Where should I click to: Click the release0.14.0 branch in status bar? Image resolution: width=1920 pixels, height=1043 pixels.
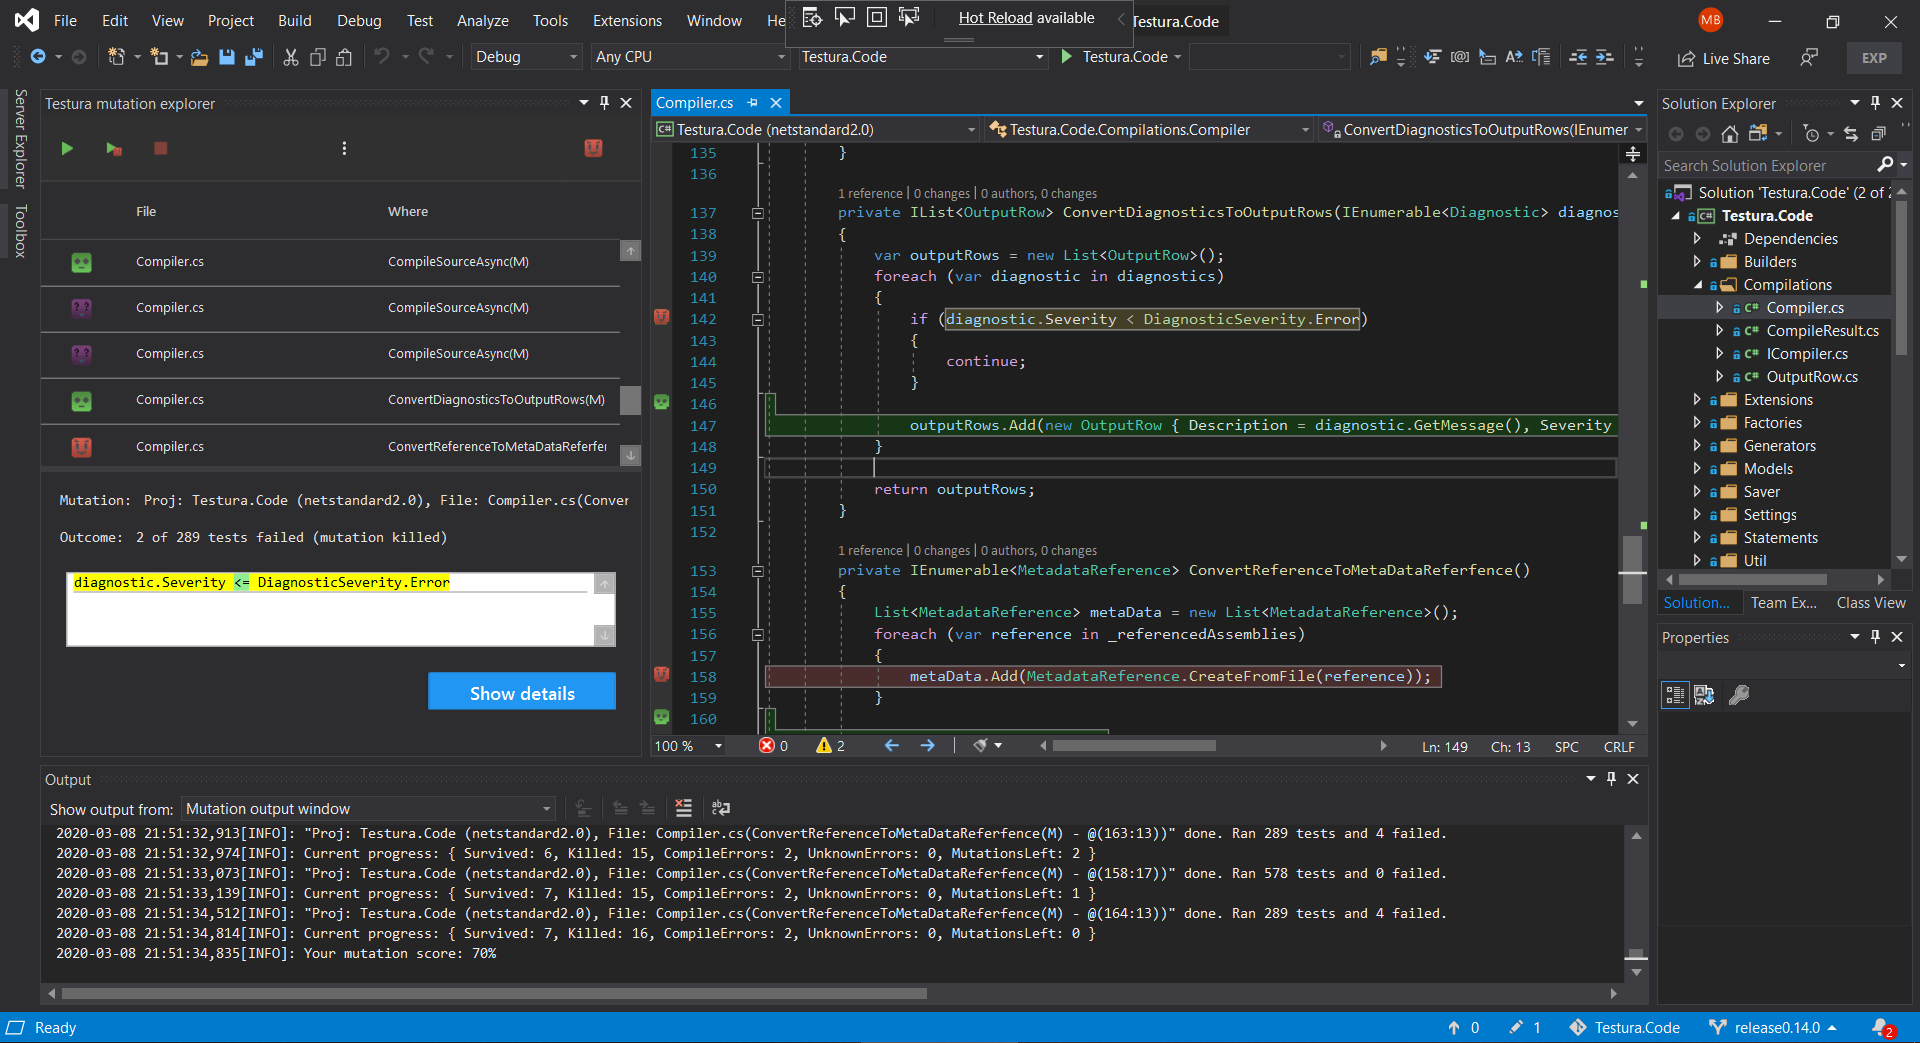(x=1776, y=1027)
